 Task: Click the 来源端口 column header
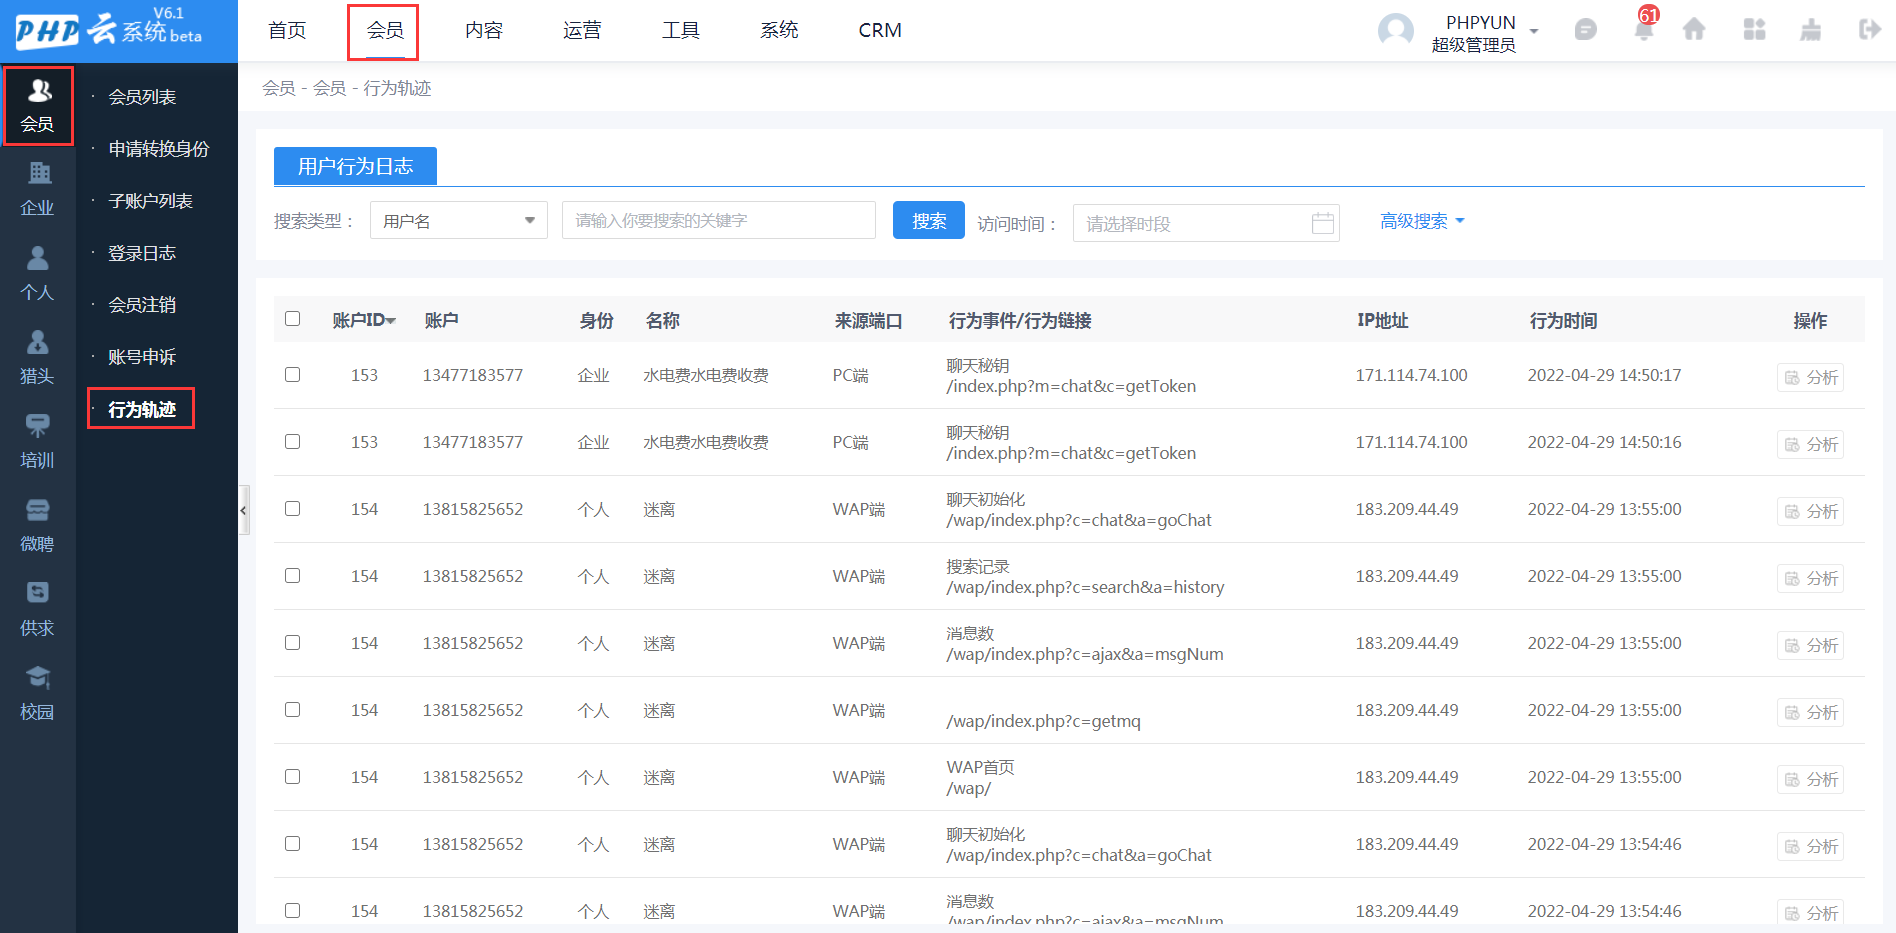point(868,320)
